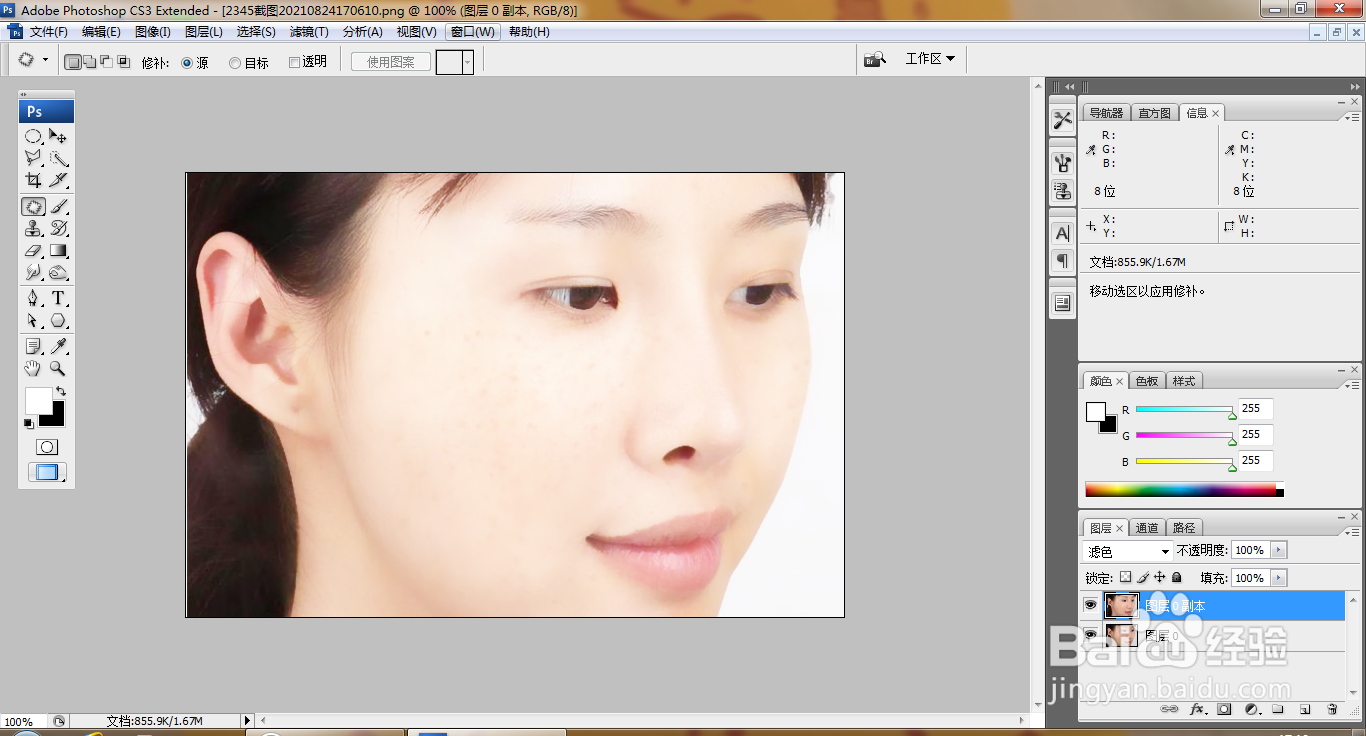Select the History Brush tool
This screenshot has height=736, width=1366.
(x=58, y=229)
